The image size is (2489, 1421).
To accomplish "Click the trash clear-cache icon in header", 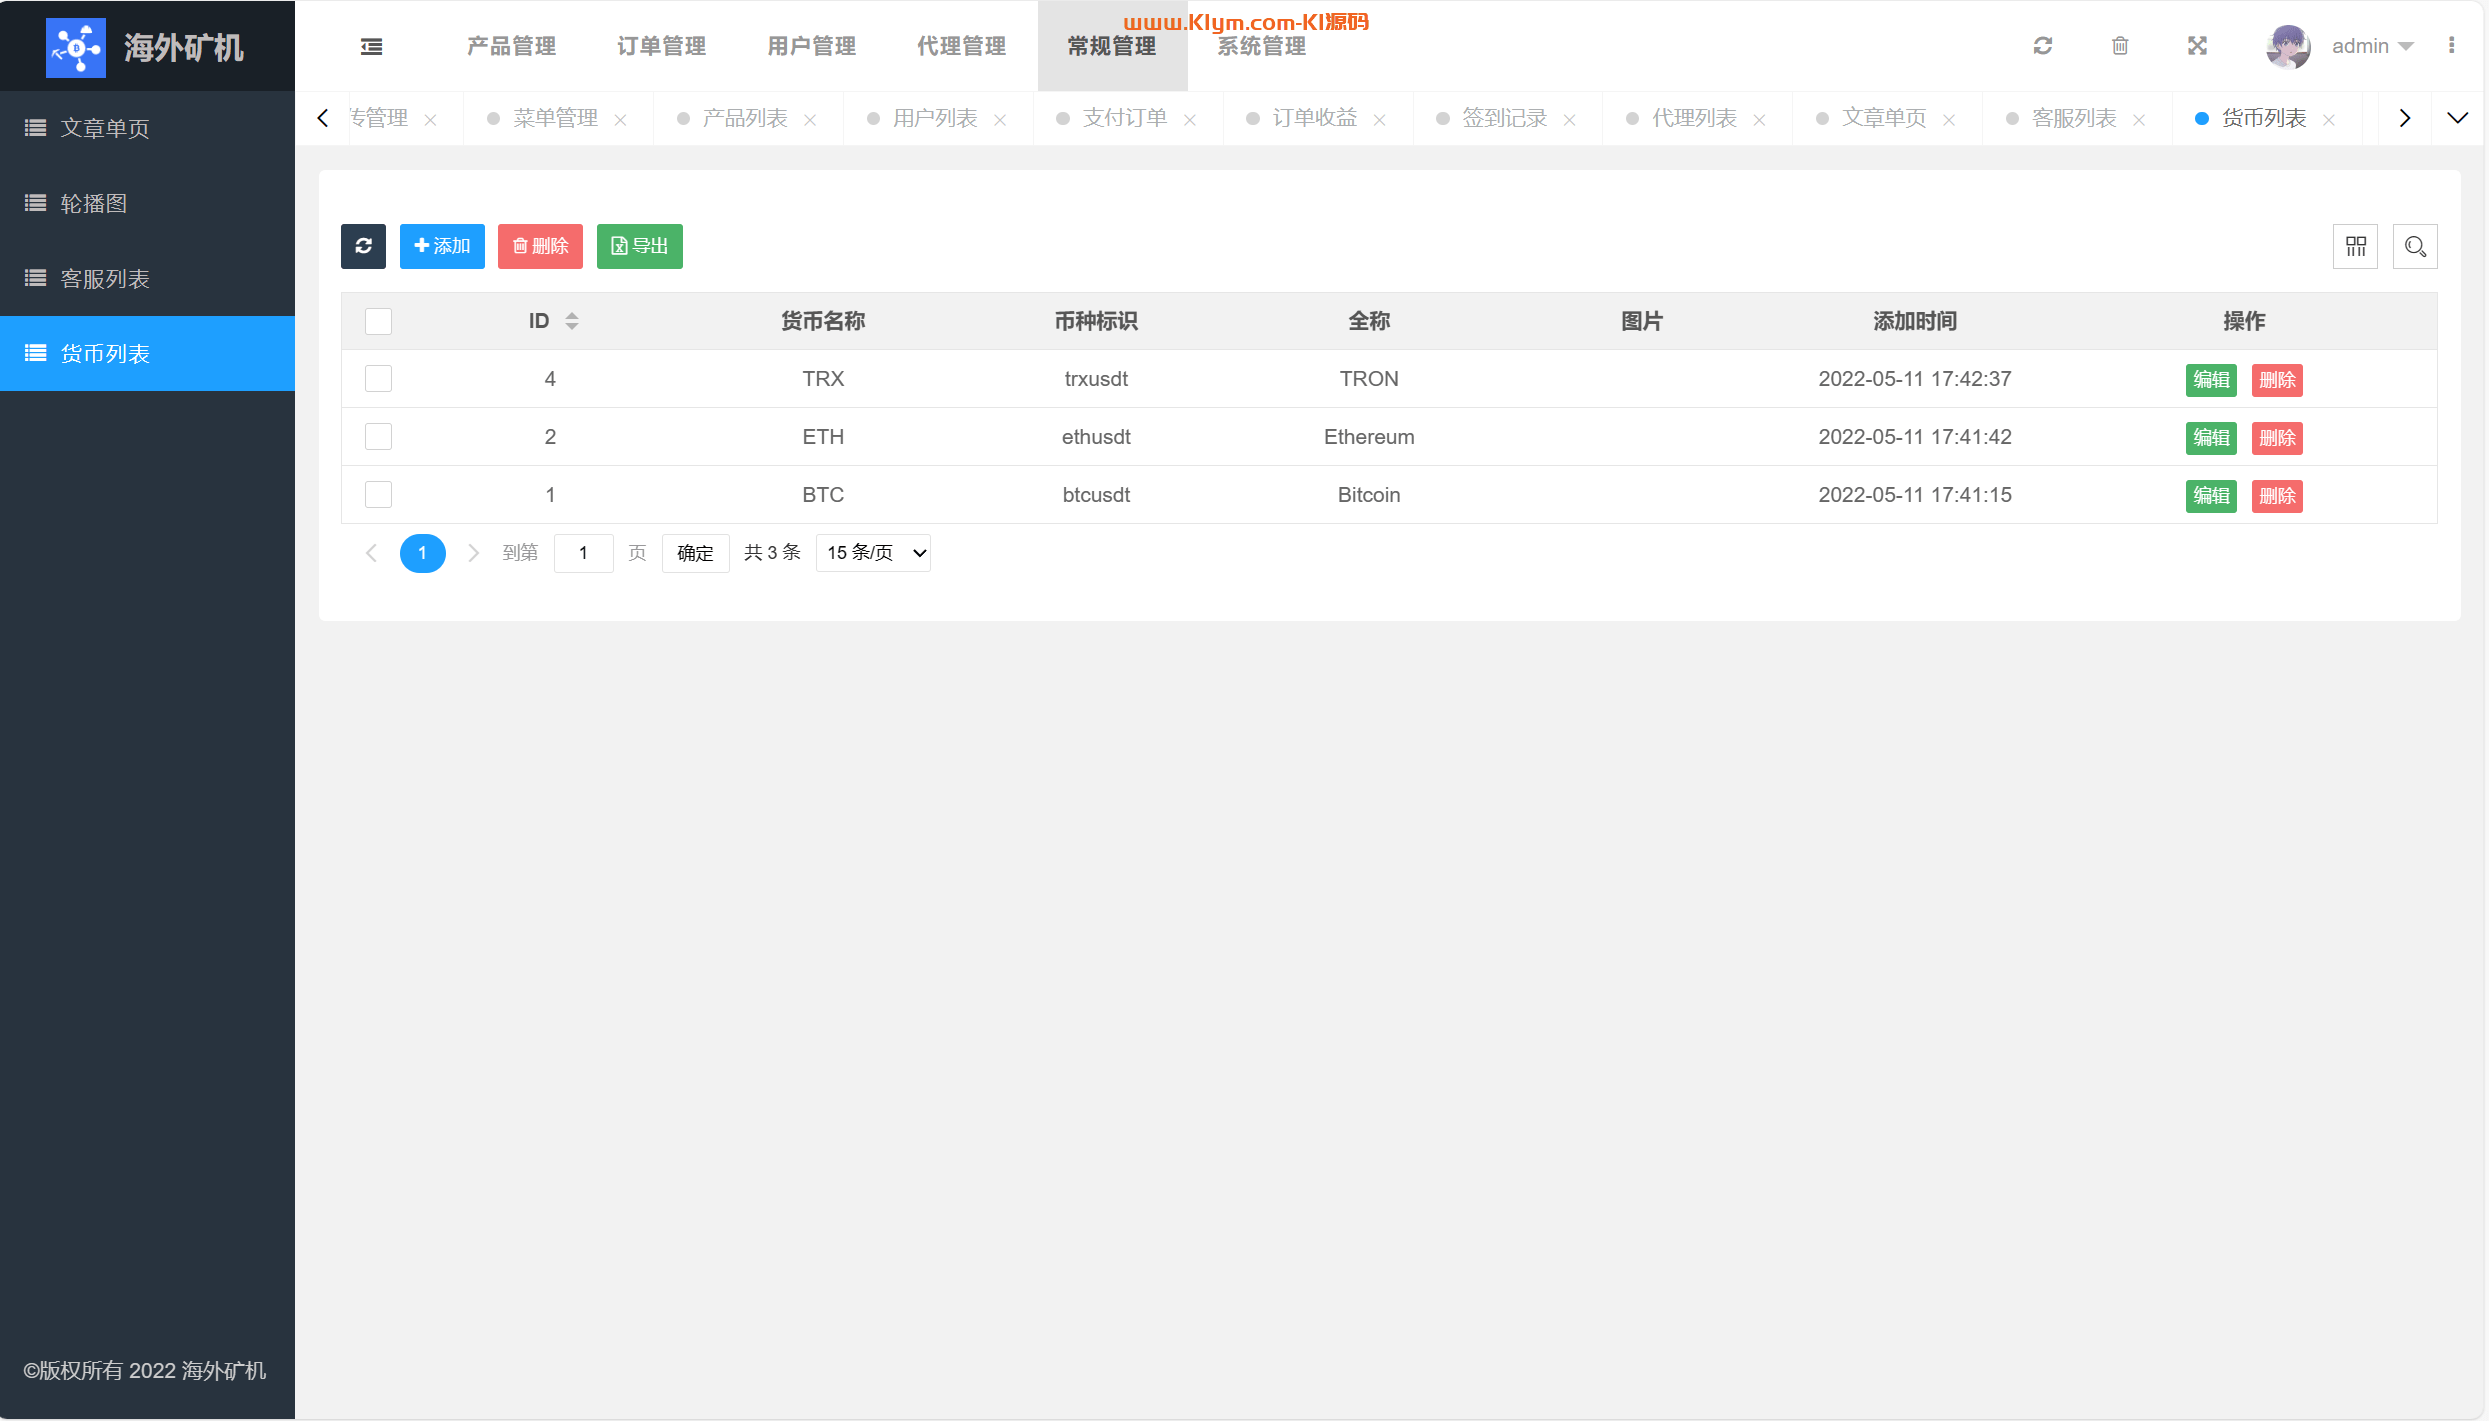I will click(2120, 46).
